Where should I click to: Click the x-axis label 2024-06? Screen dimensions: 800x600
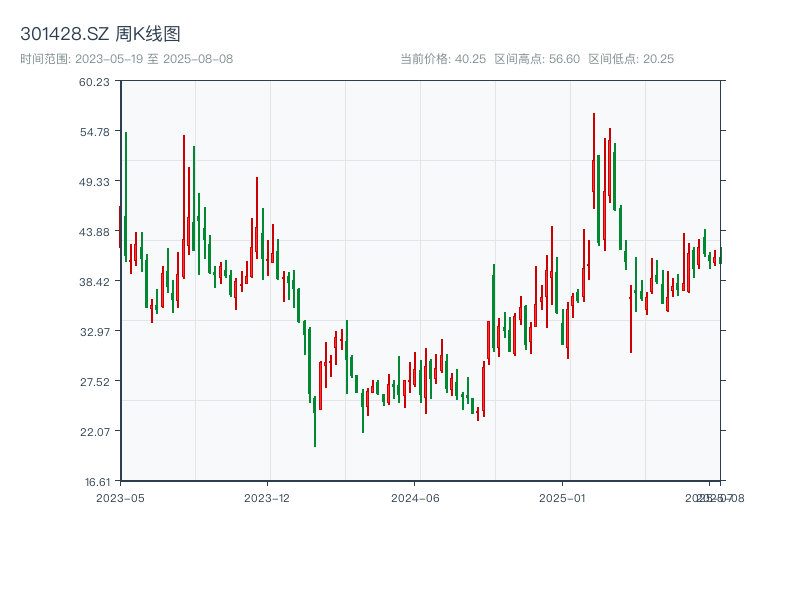pos(415,498)
